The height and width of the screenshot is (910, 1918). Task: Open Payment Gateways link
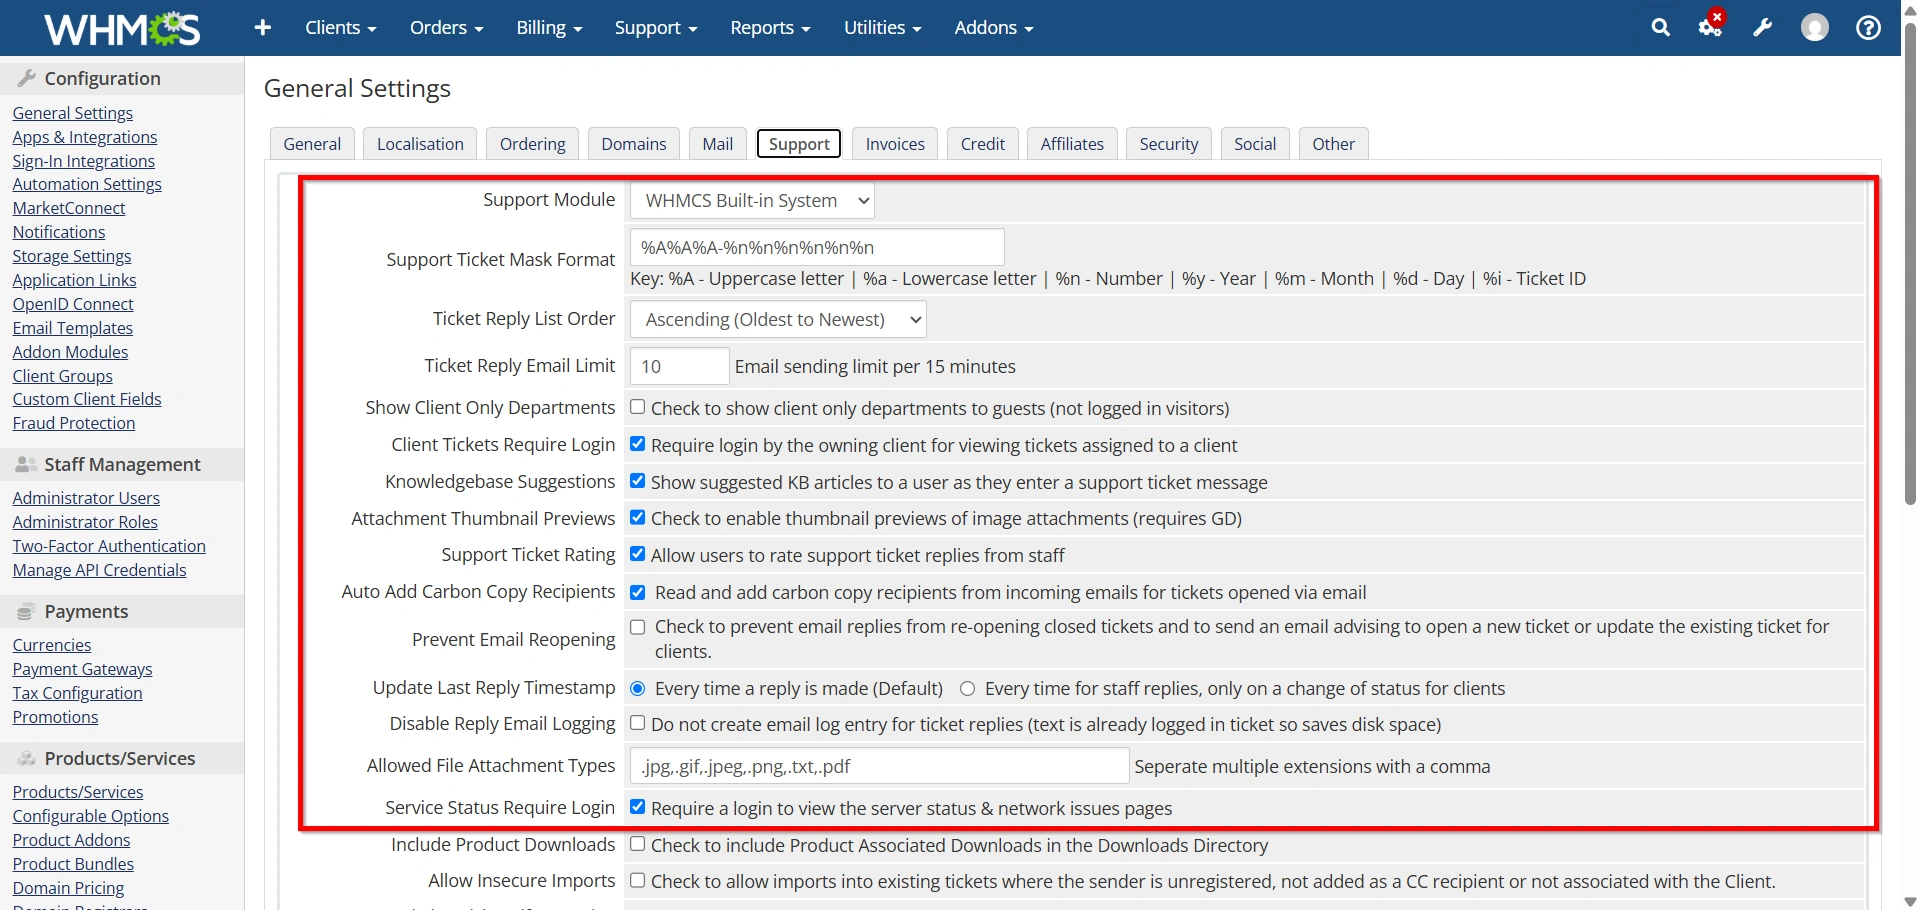click(x=82, y=669)
